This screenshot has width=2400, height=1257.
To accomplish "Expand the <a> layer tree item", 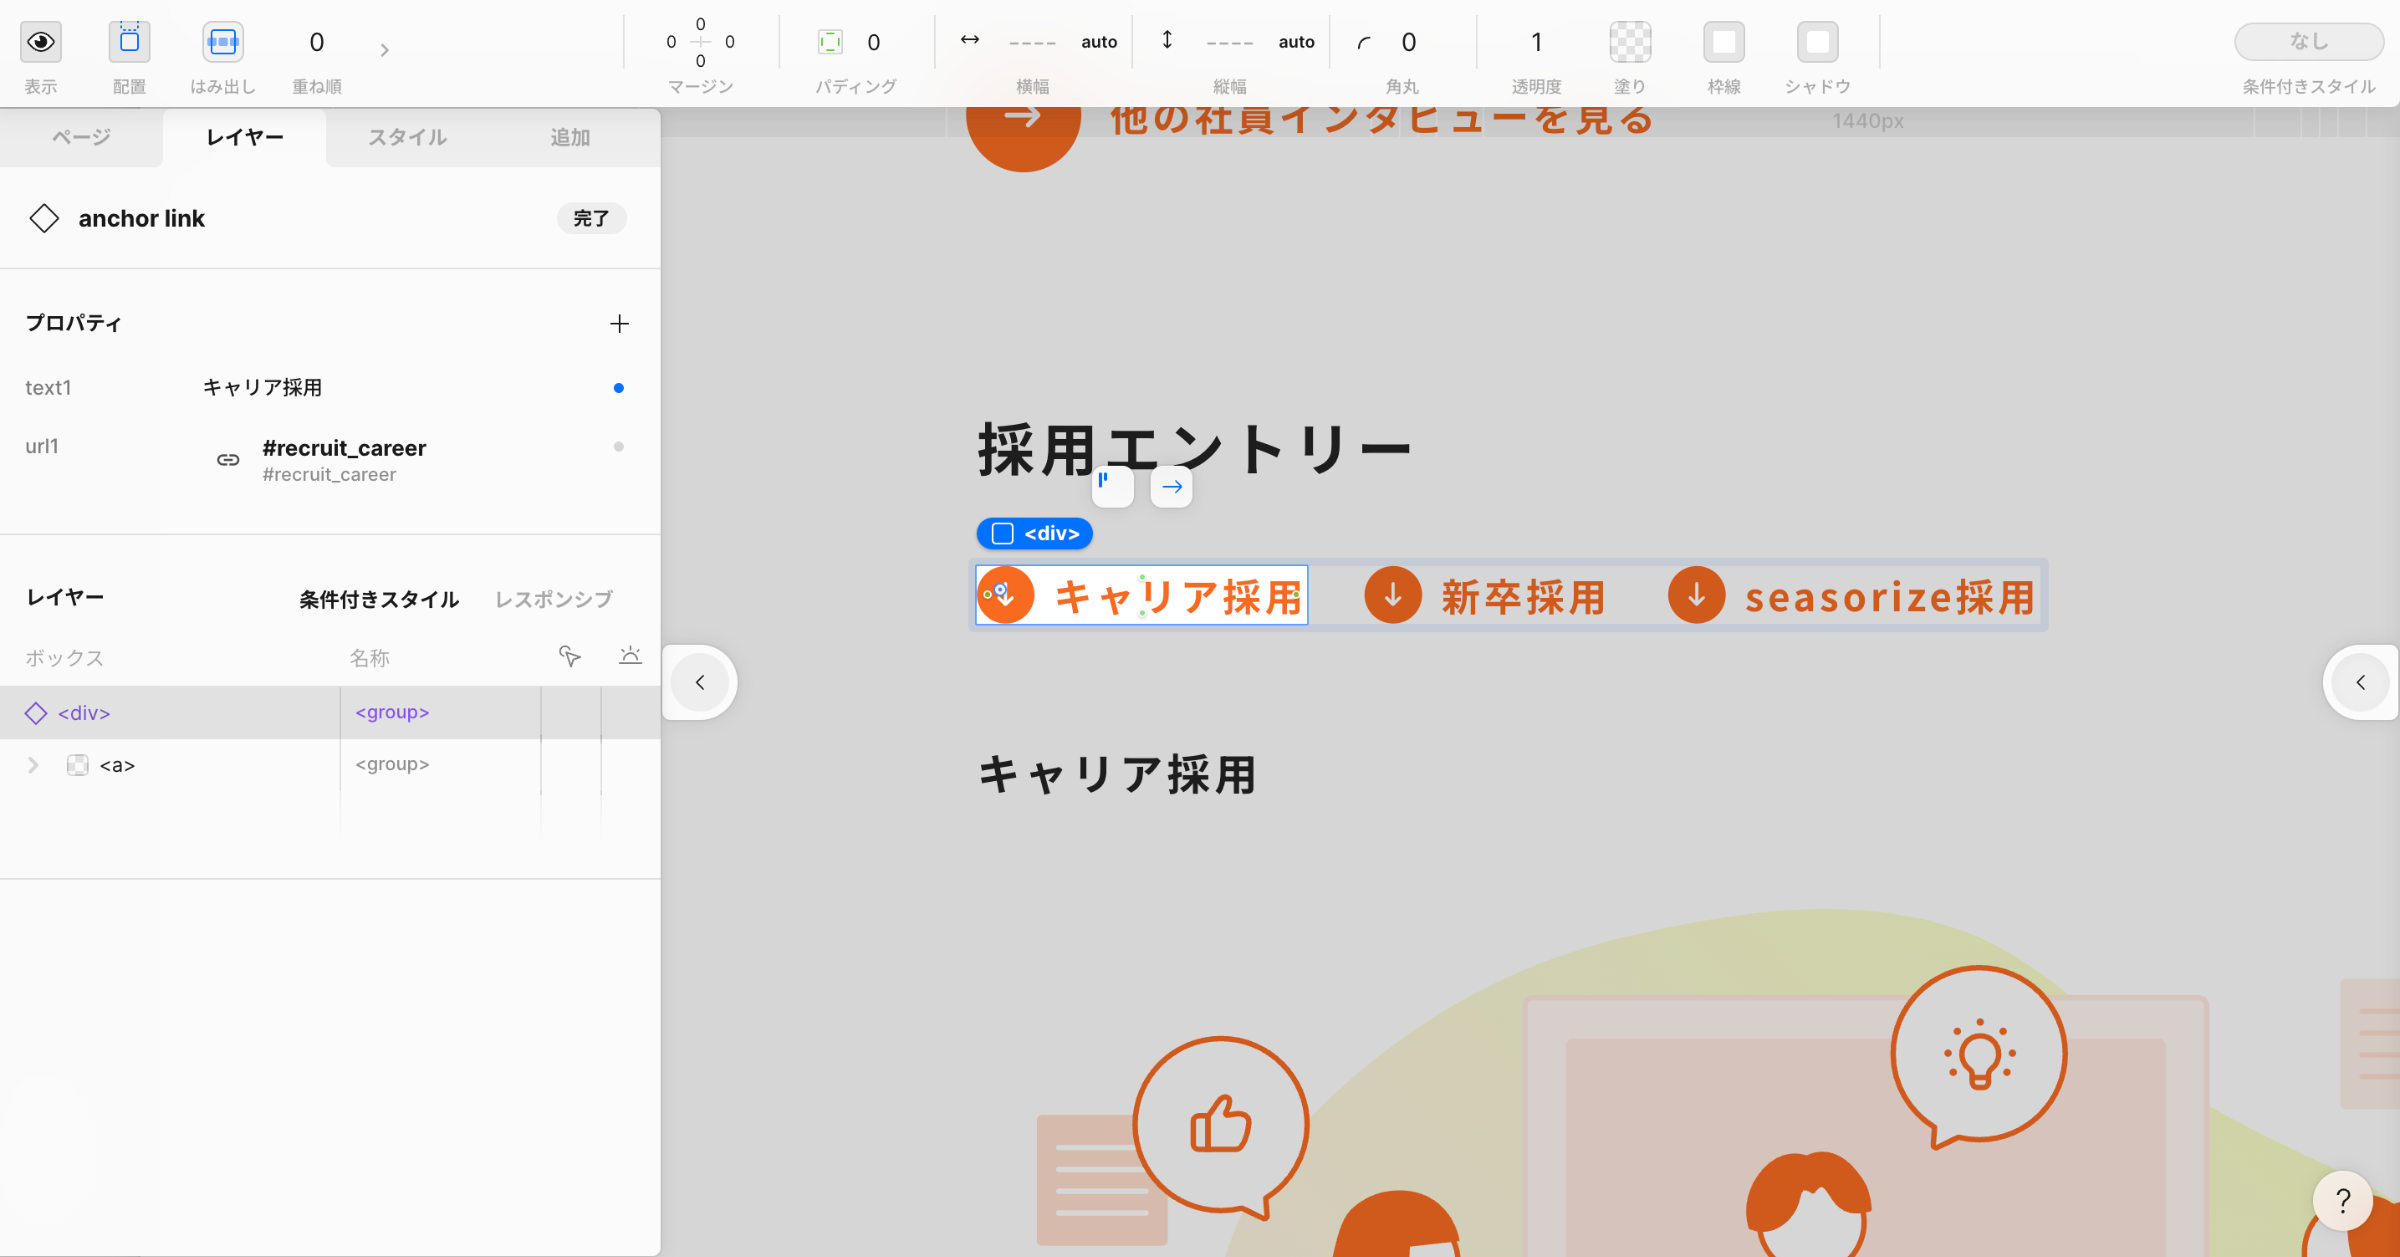I will (33, 765).
